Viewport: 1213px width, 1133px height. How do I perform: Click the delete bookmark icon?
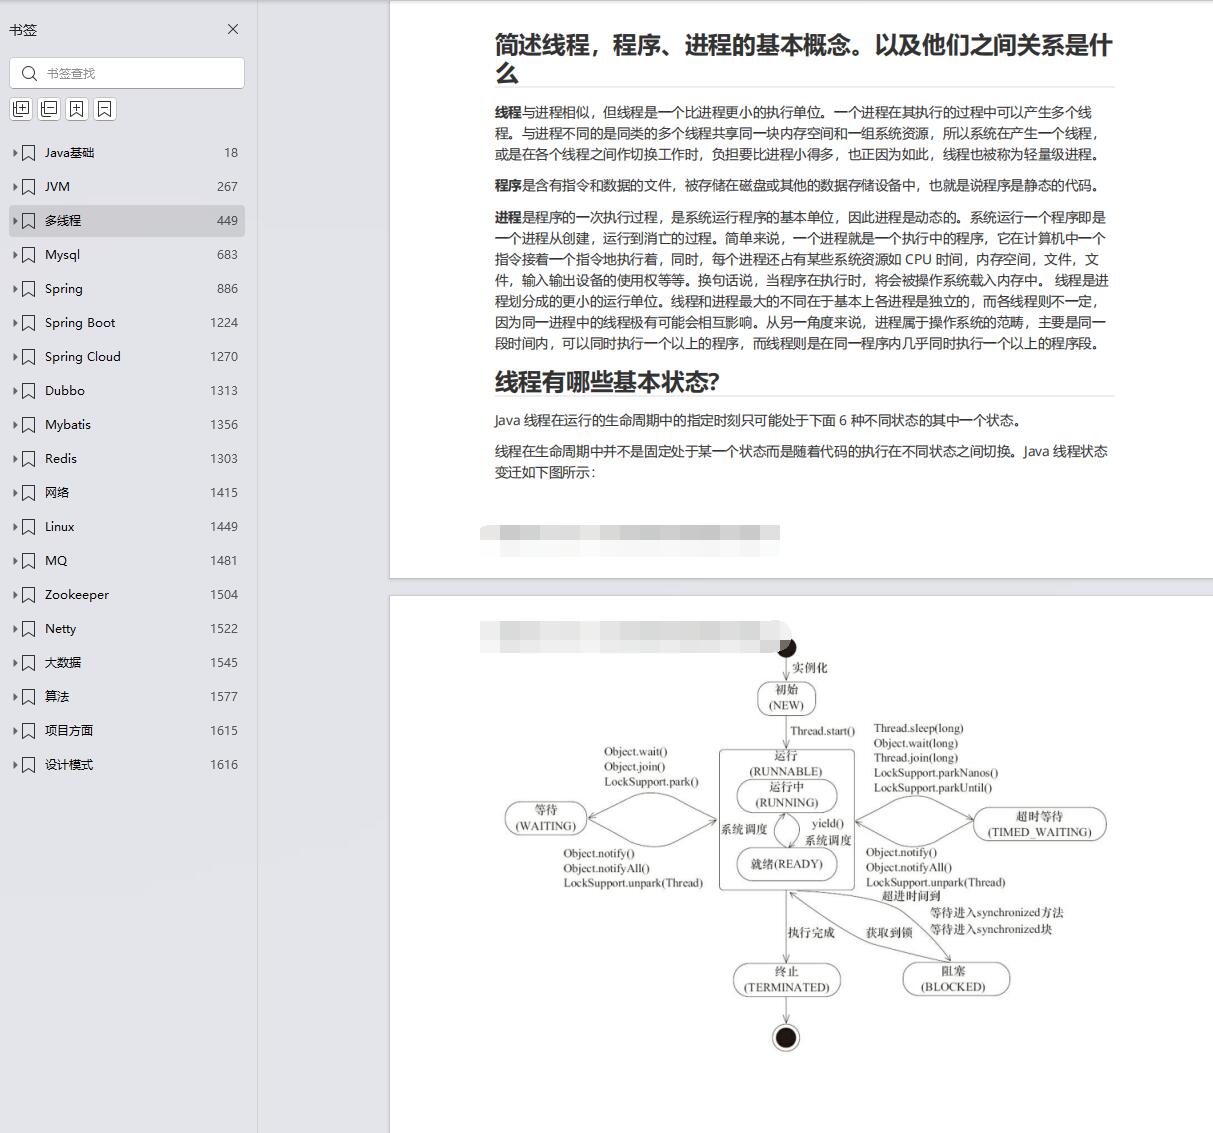(105, 109)
